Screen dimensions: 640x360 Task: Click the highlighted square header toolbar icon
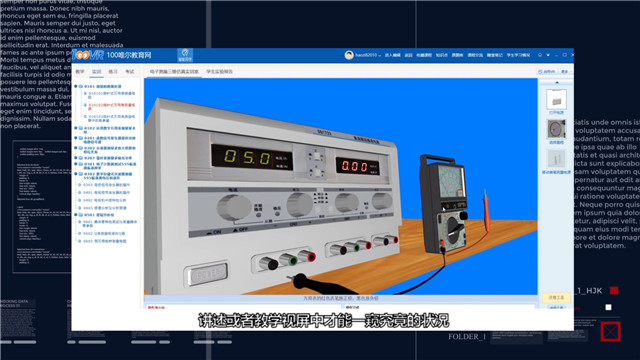[185, 55]
